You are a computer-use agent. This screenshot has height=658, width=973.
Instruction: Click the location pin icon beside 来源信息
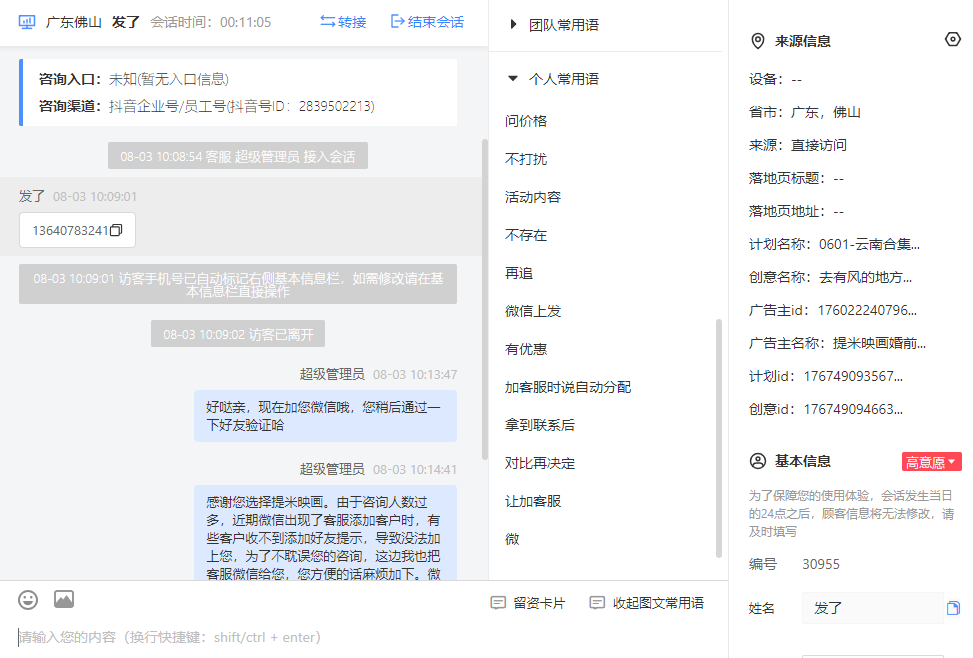coord(758,41)
